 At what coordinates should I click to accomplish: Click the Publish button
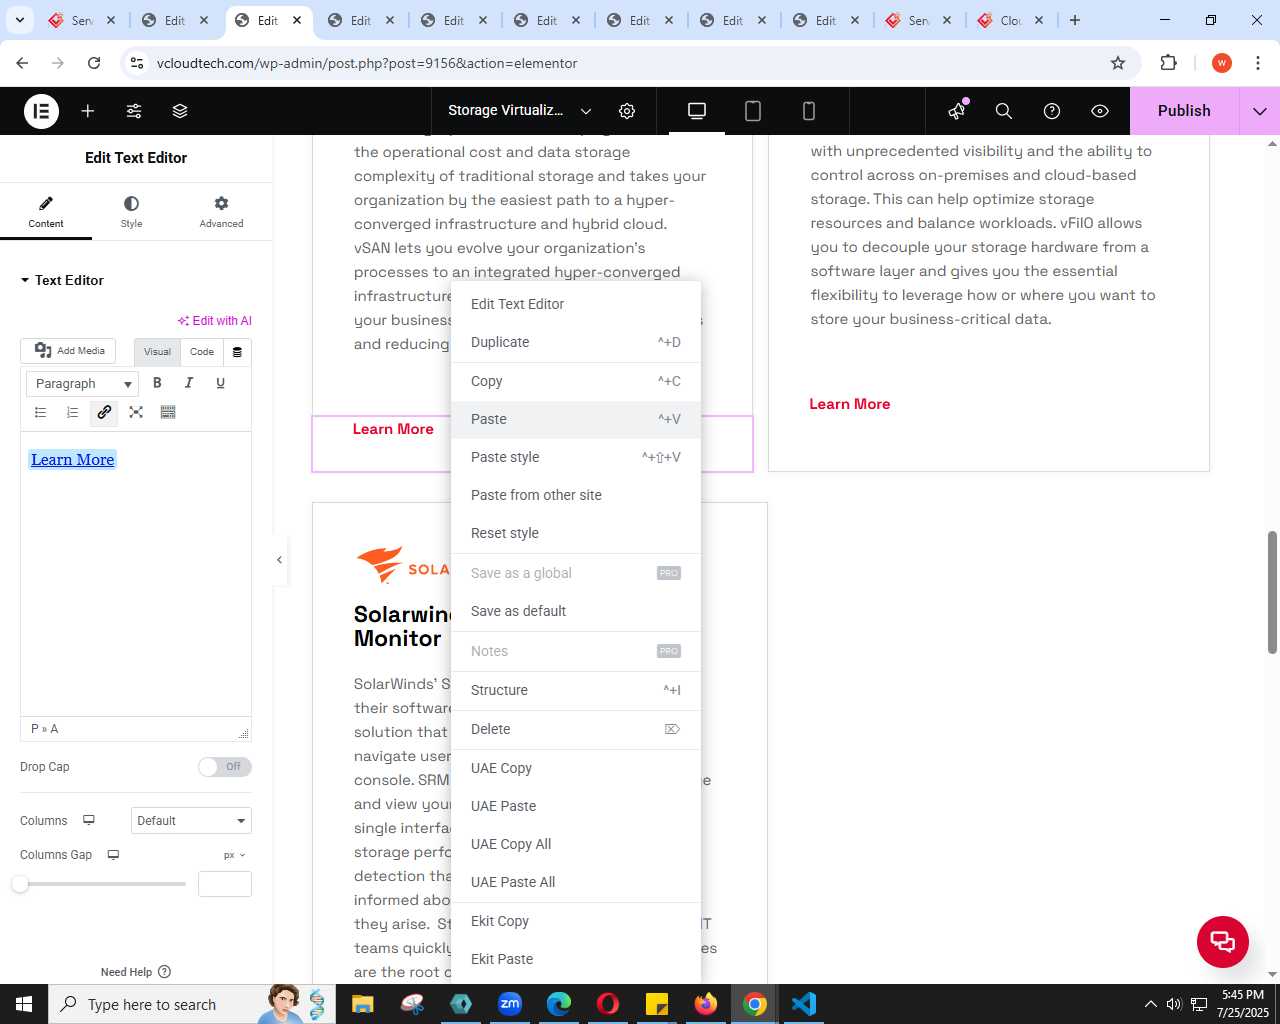point(1184,111)
